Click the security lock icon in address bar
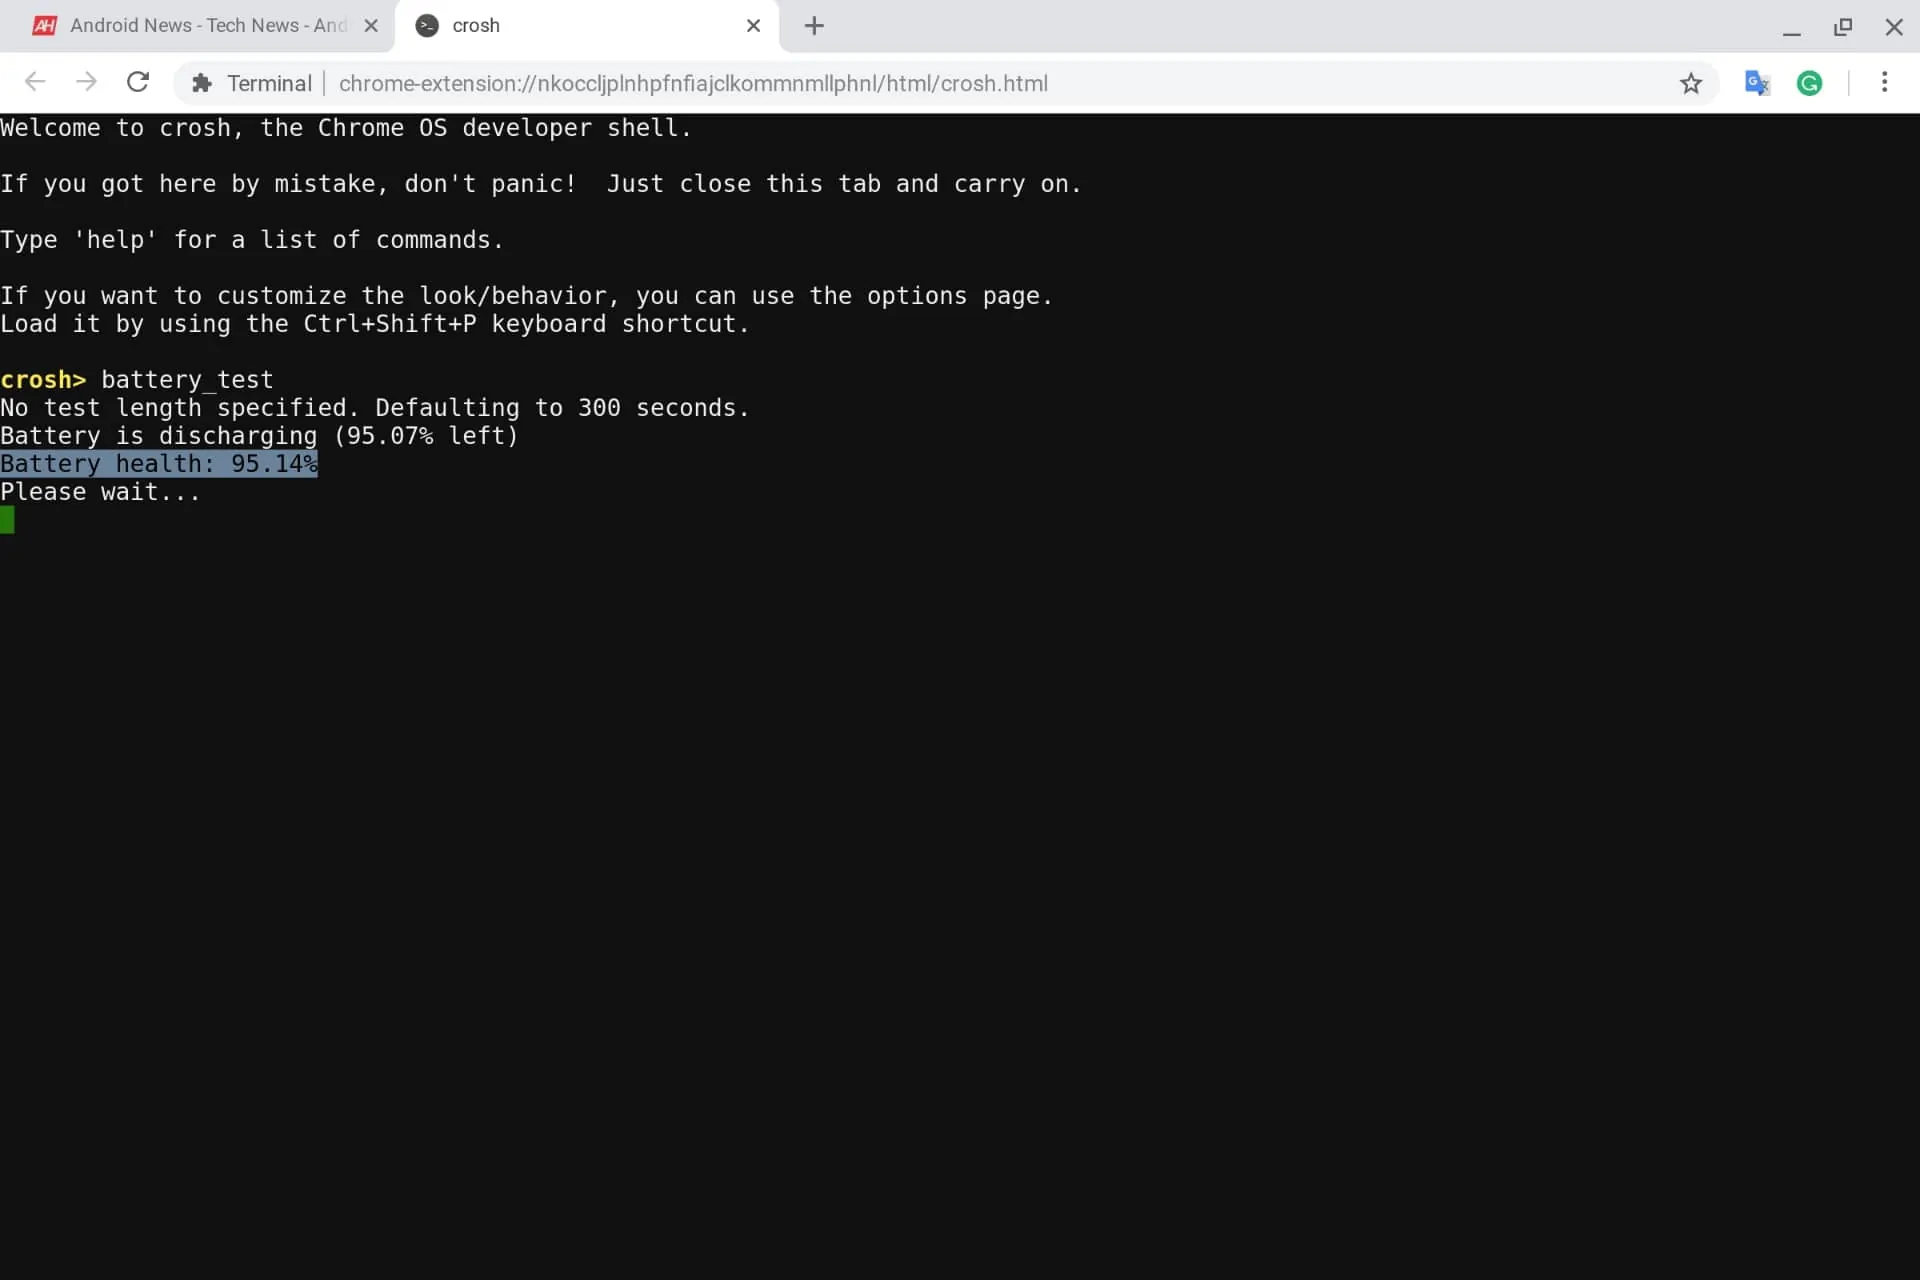Screen dimensions: 1920x1280 (x=201, y=83)
